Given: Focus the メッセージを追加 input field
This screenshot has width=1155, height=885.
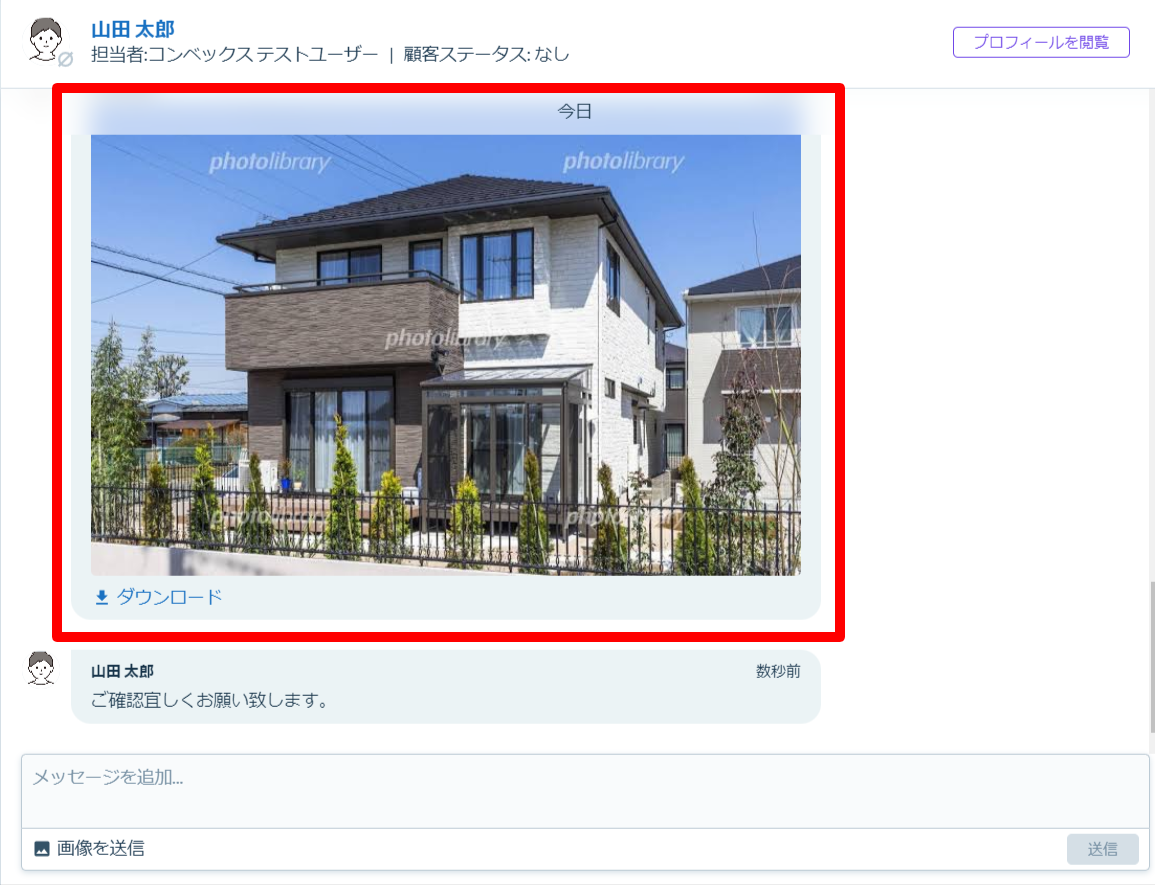Looking at the screenshot, I should [585, 791].
